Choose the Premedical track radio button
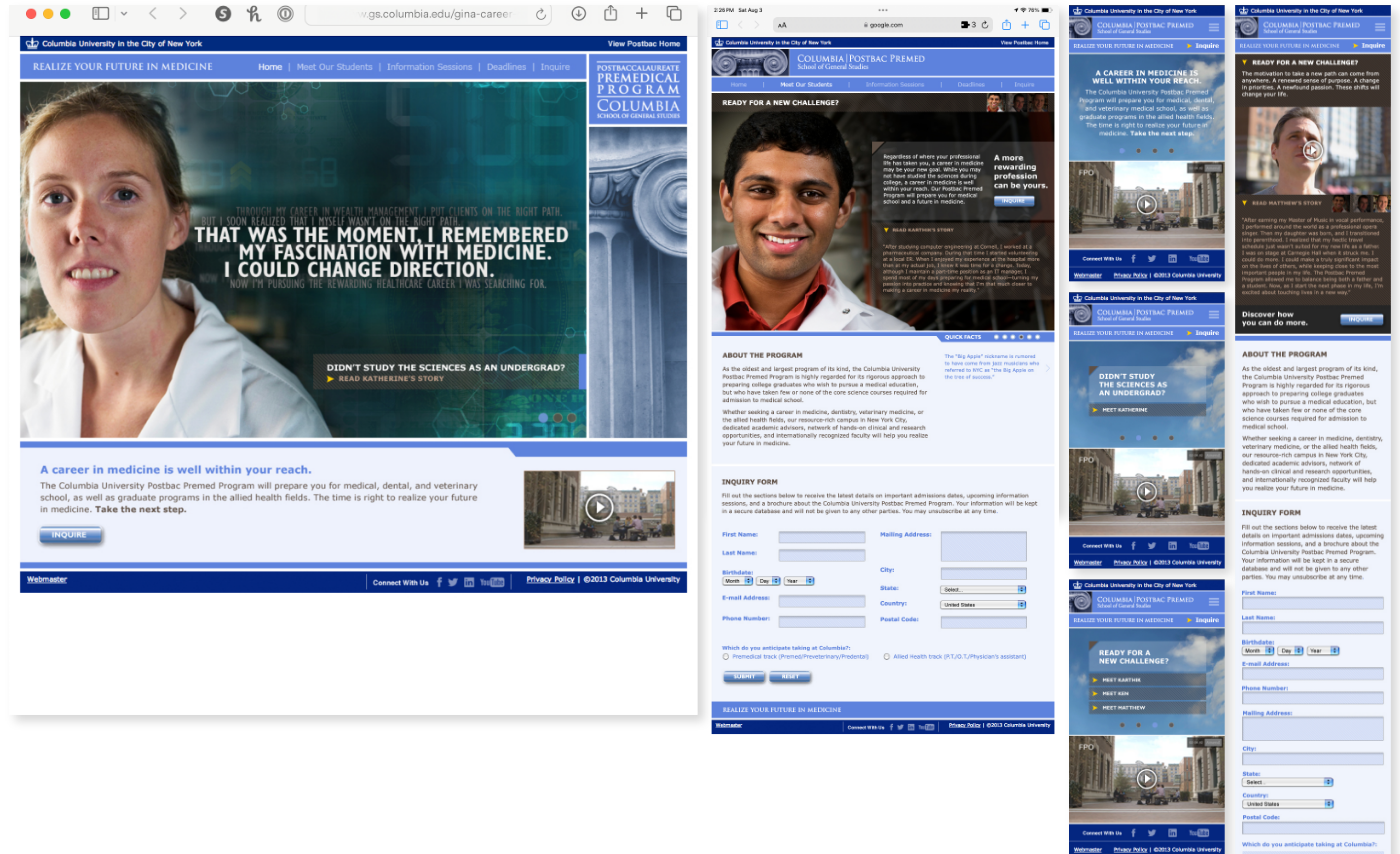 coord(726,657)
